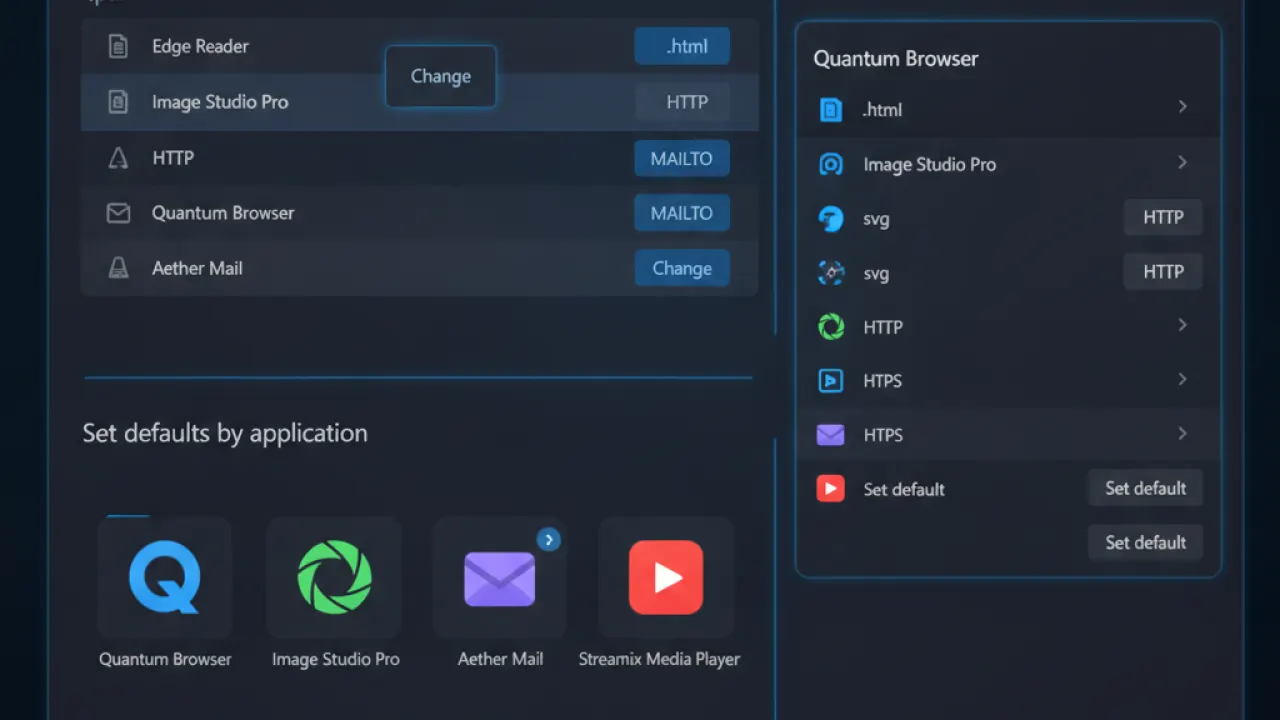The height and width of the screenshot is (720, 1280).
Task: Open the purple Aether Mail app tile
Action: 500,579
